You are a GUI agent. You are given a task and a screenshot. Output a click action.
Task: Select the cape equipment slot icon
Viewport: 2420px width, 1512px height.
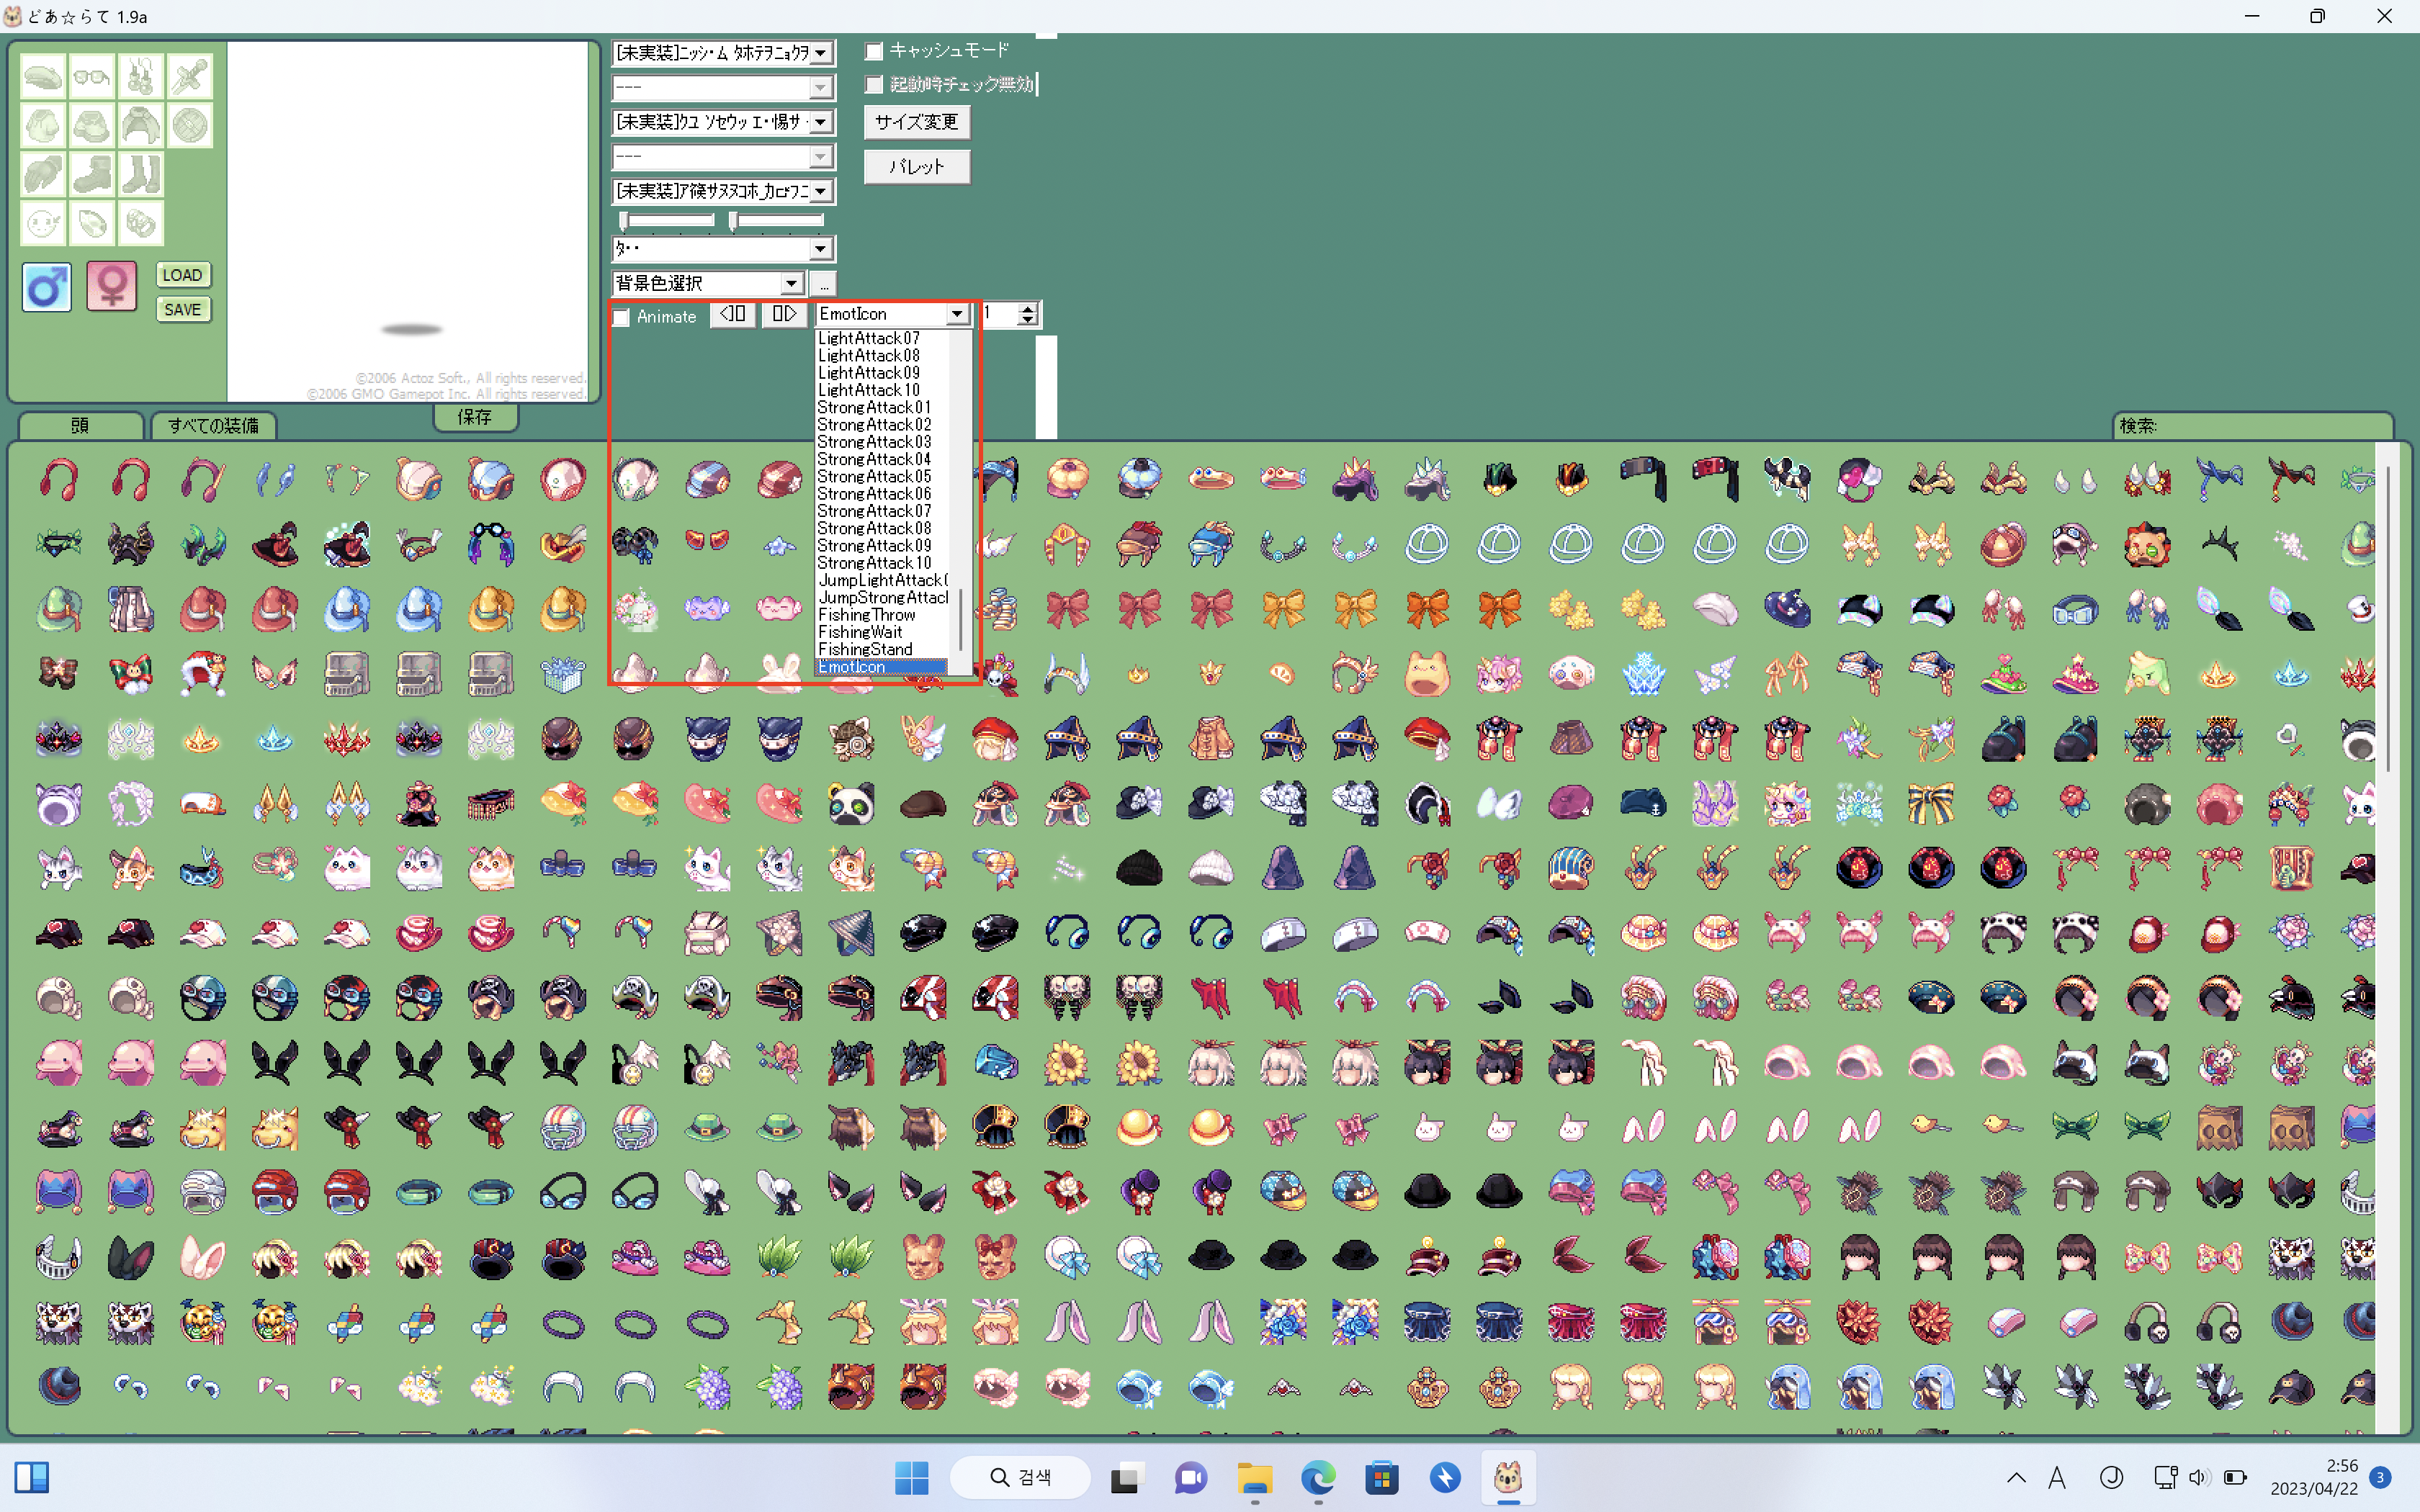pos(141,126)
